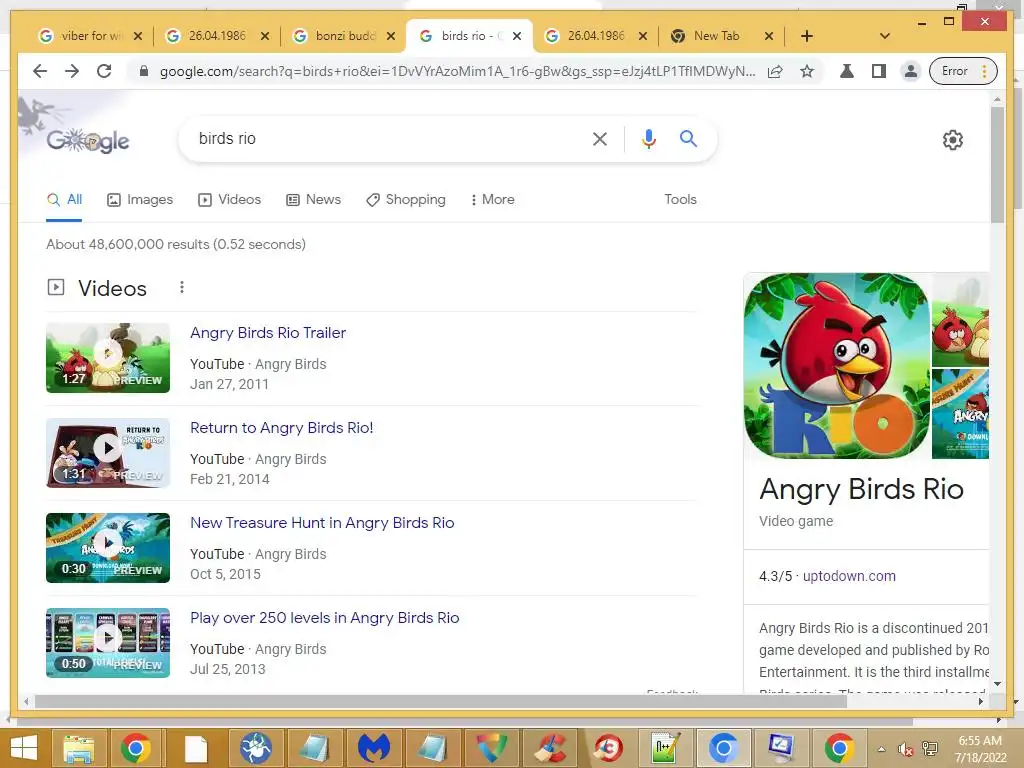The height and width of the screenshot is (768, 1024).
Task: Switch to Videos results
Action: click(229, 200)
